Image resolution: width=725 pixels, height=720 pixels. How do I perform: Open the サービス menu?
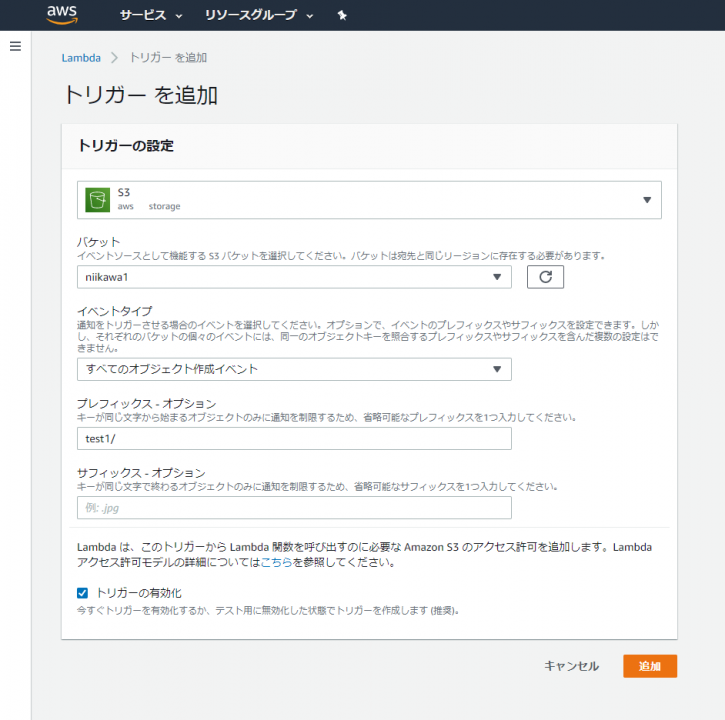pos(151,15)
